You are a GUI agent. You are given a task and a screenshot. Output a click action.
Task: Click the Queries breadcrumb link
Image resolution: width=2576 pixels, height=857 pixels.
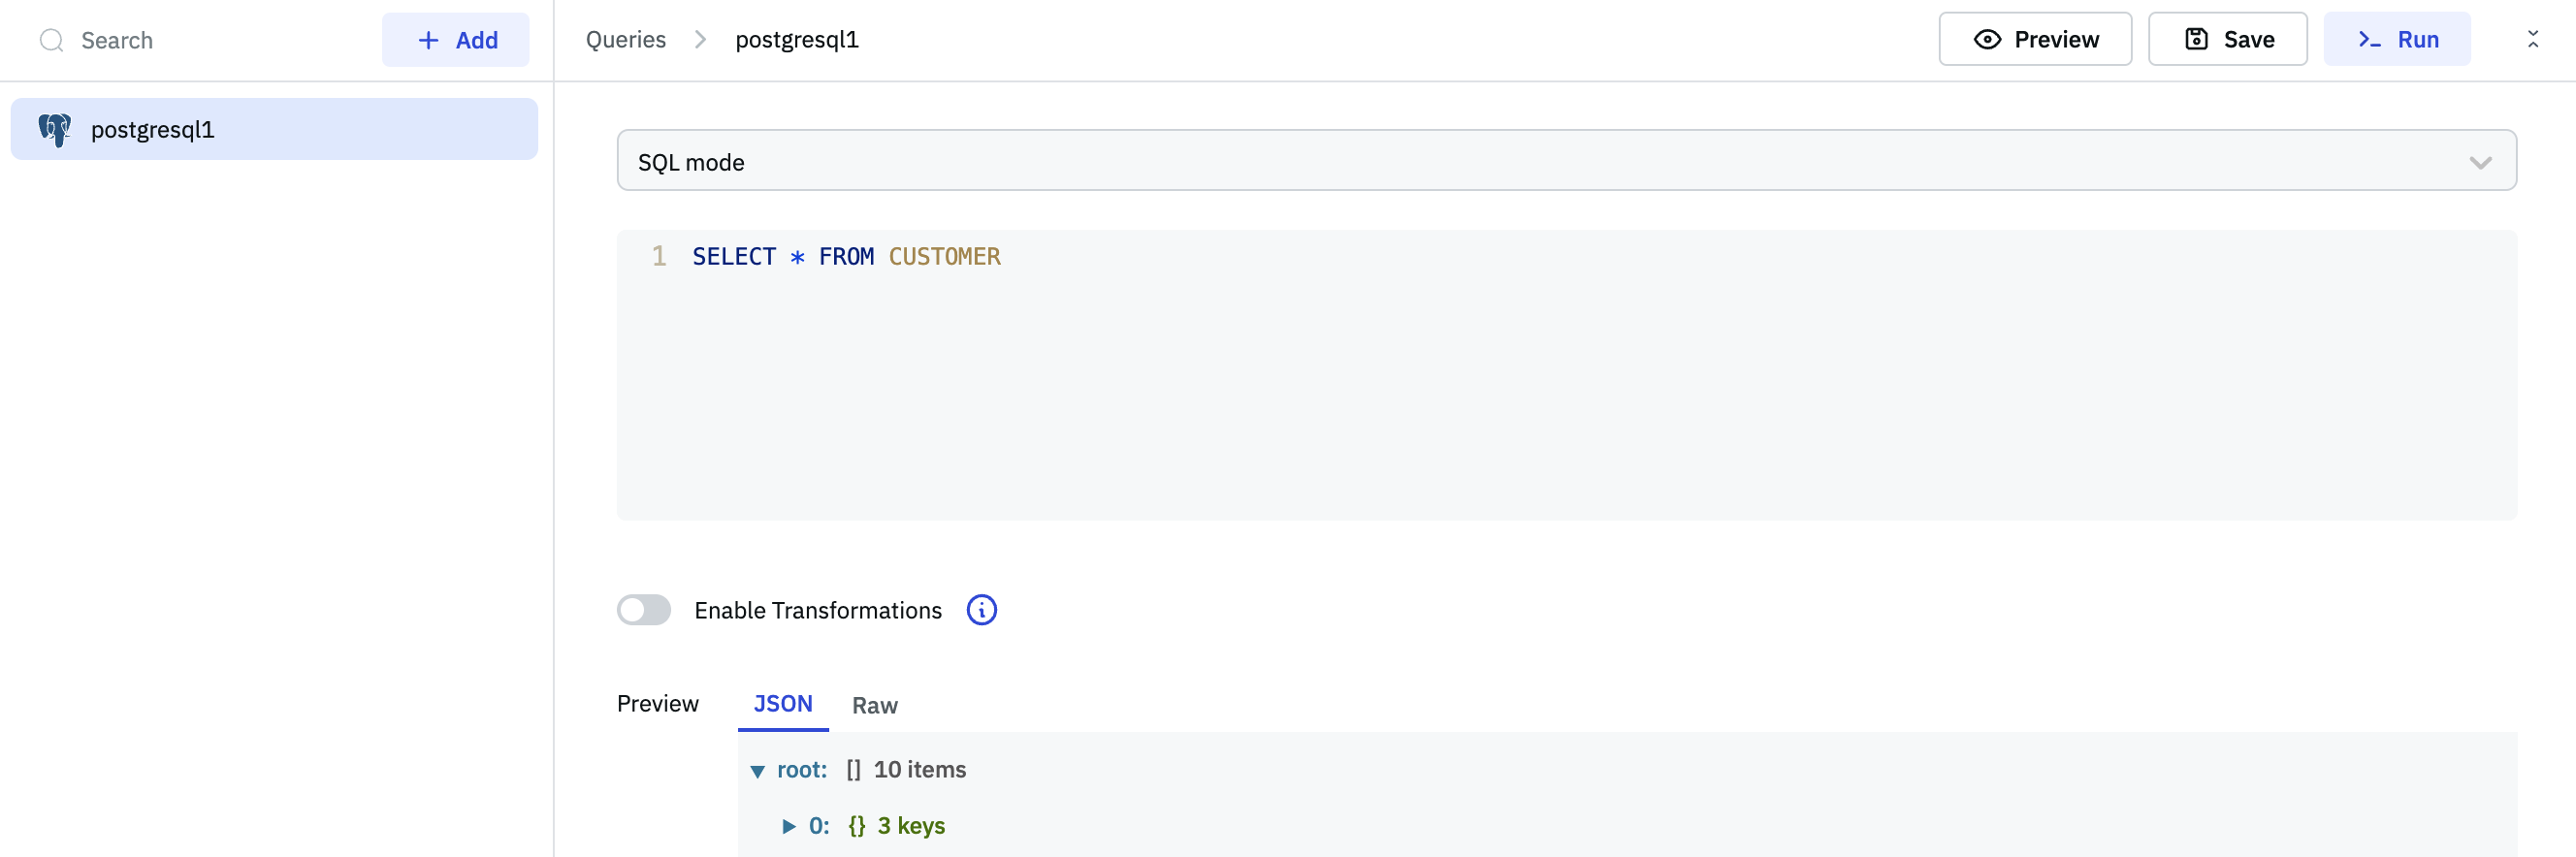pyautogui.click(x=625, y=40)
